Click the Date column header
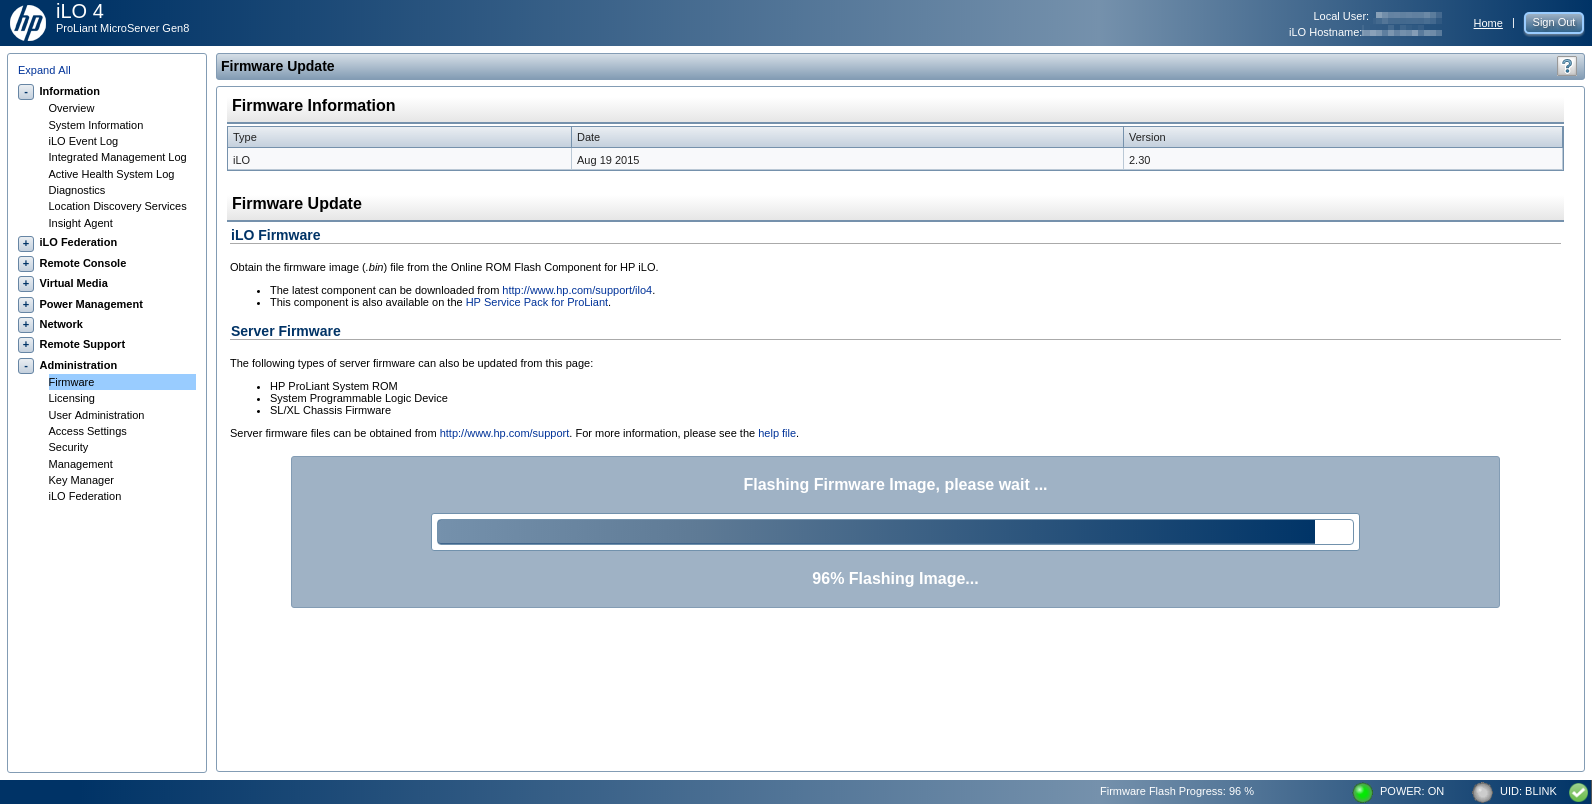 tap(847, 137)
